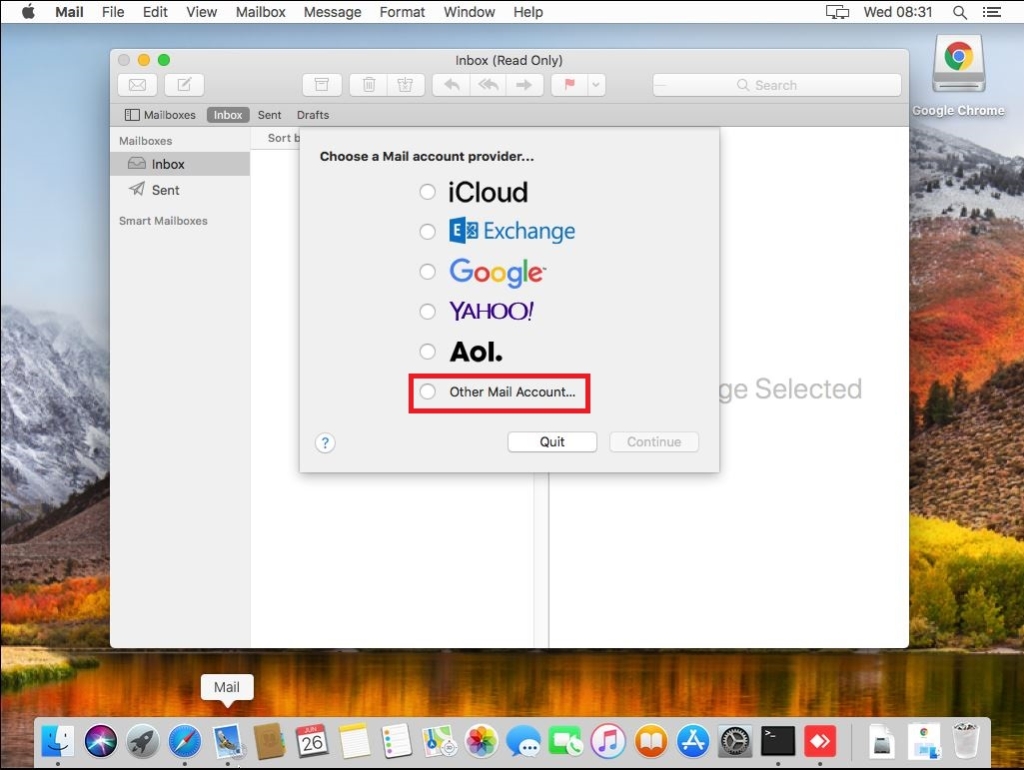Click the Smart Mailboxes sidebar heading
1024x770 pixels.
coord(163,221)
